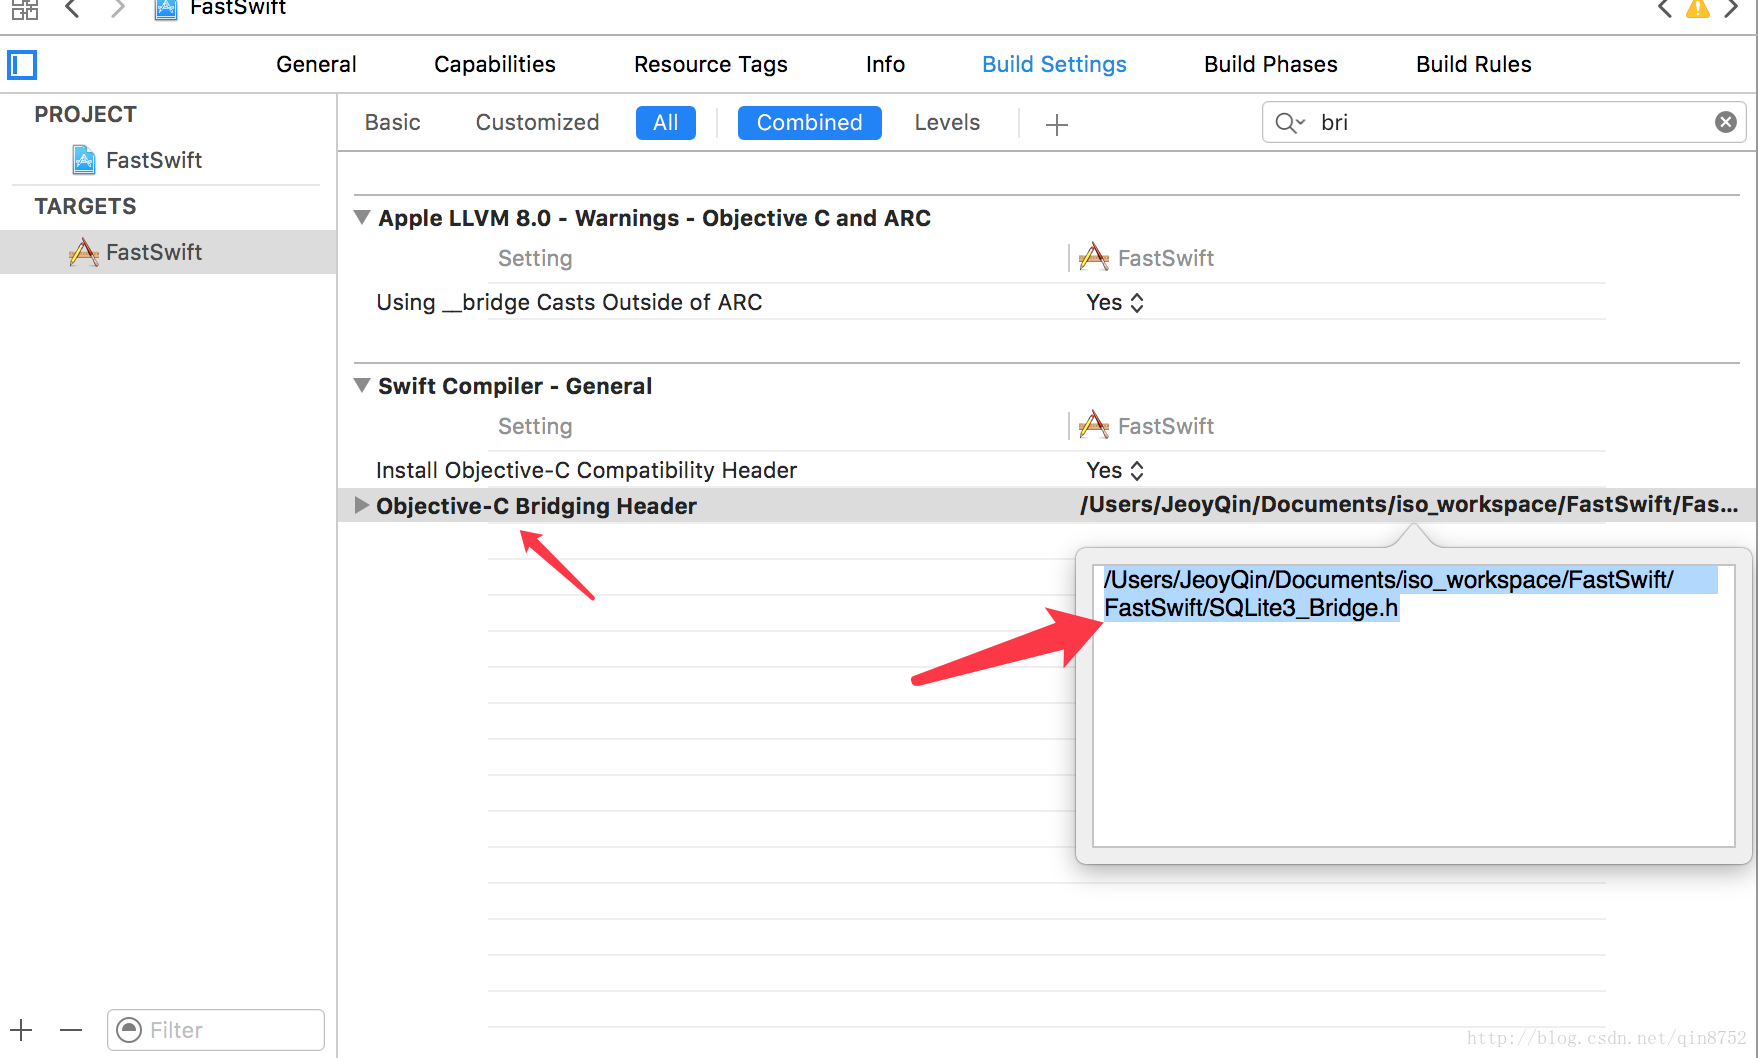Go forward with the right chevron in the jump bar
This screenshot has width=1758, height=1058.
pos(118,9)
